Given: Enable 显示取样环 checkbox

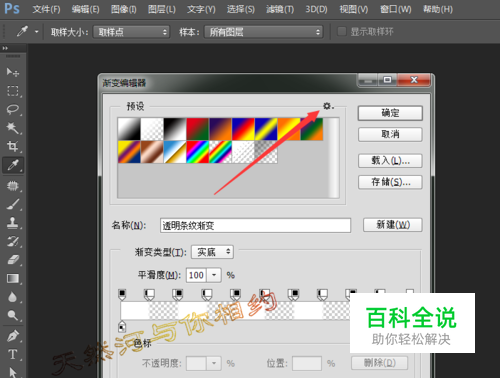Looking at the screenshot, I should [x=342, y=32].
